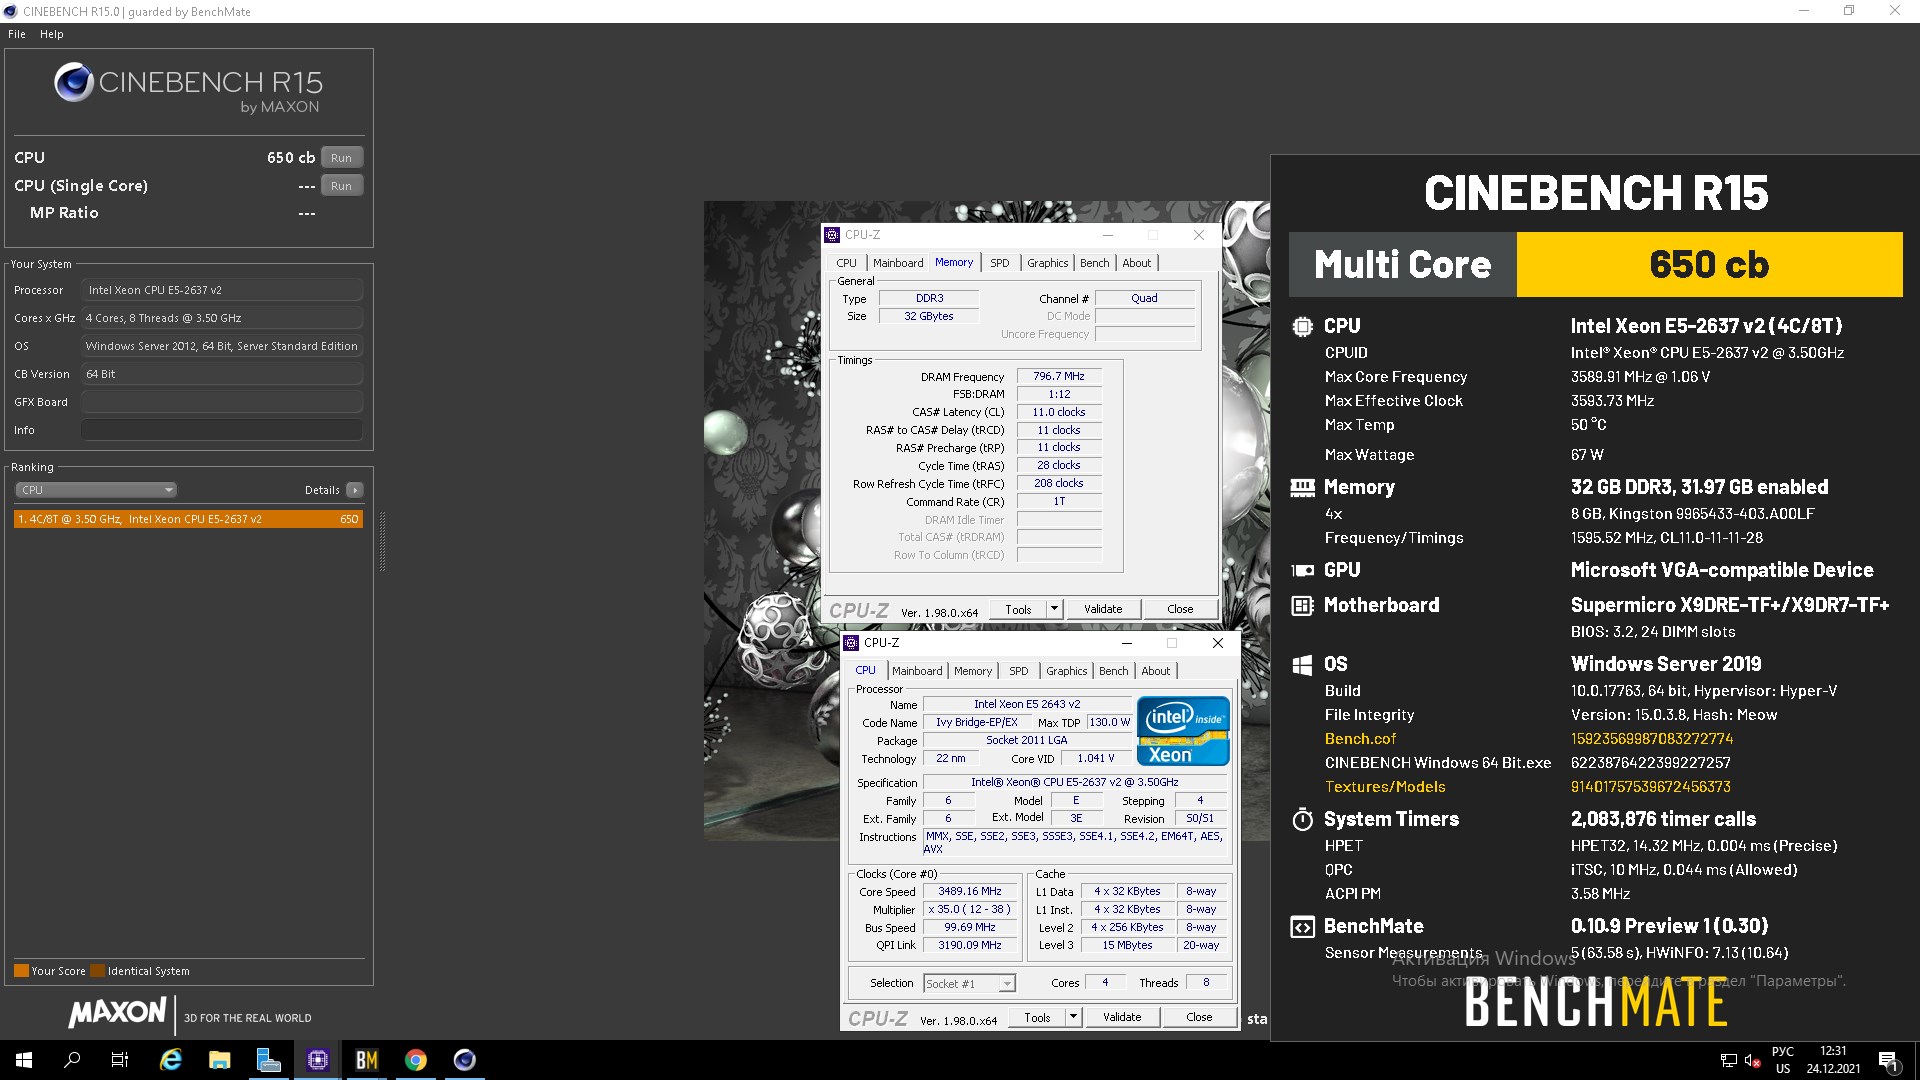Switch to SPD tab in upper CPU-Z
Image resolution: width=1920 pixels, height=1080 pixels.
(1000, 263)
